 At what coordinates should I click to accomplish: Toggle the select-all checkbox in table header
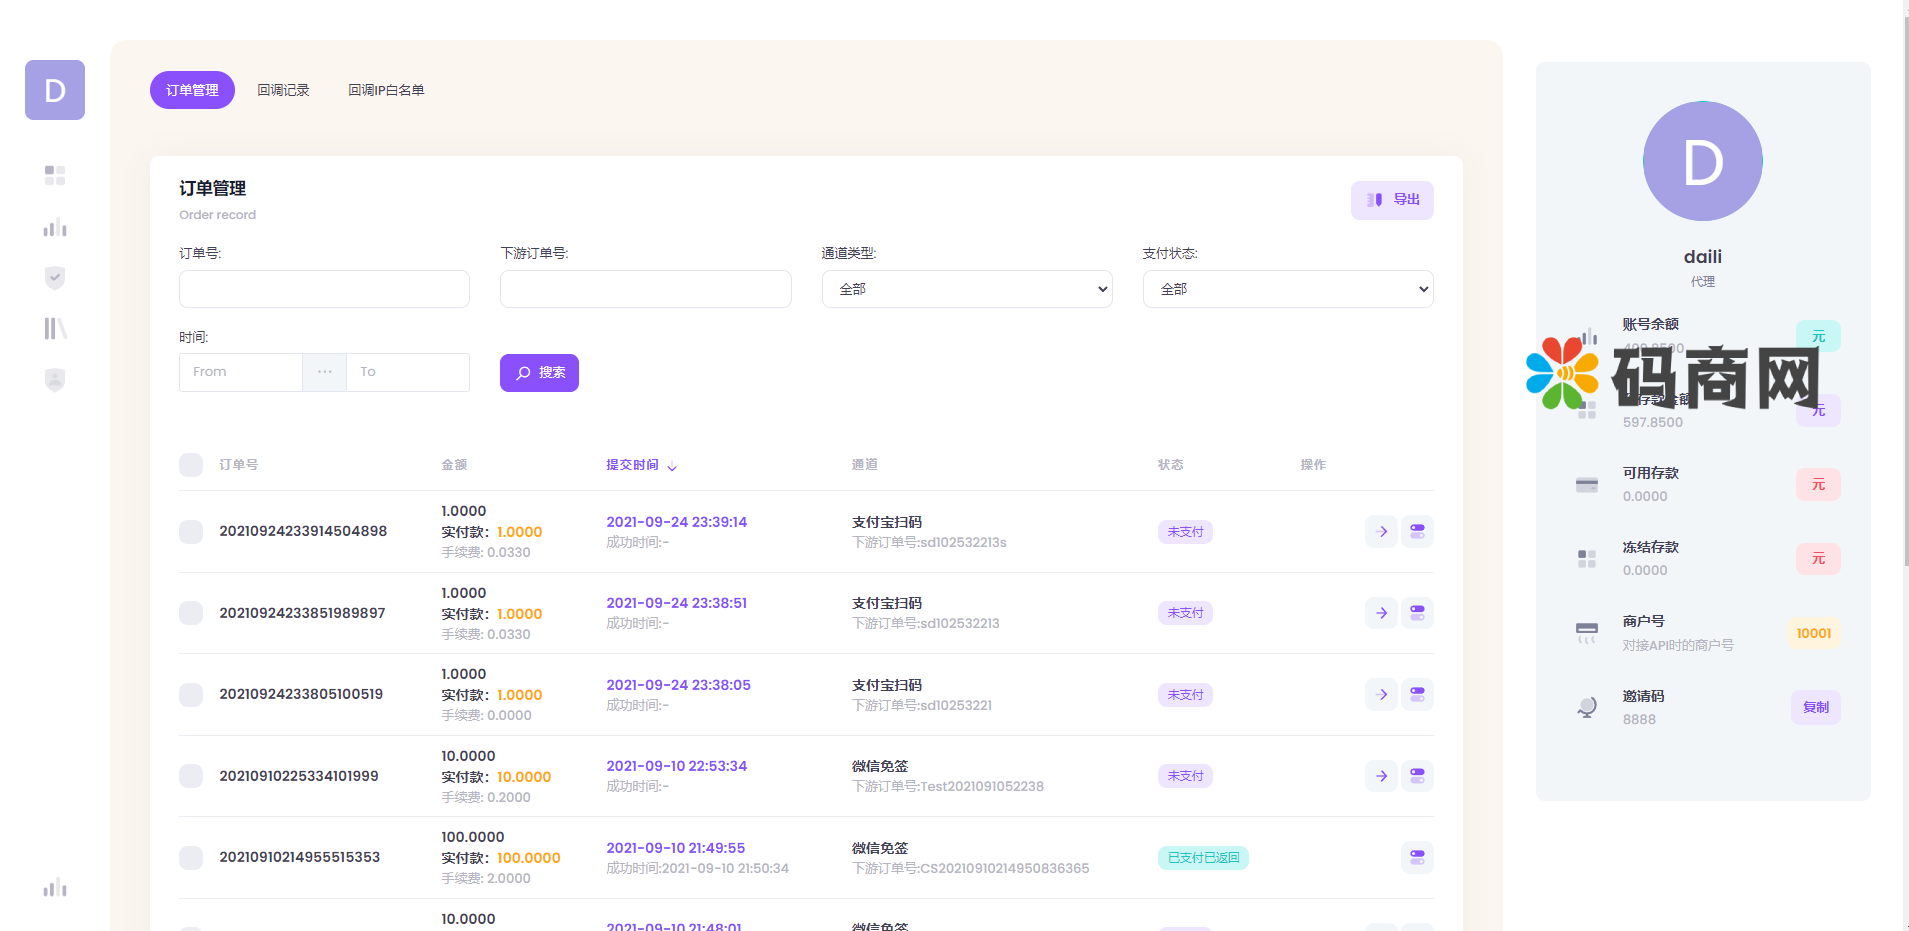click(191, 465)
